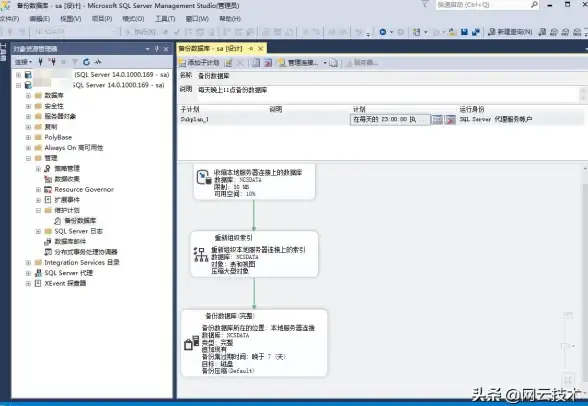Open the 窗口(W) menu
This screenshot has height=406, width=588.
[x=197, y=19]
